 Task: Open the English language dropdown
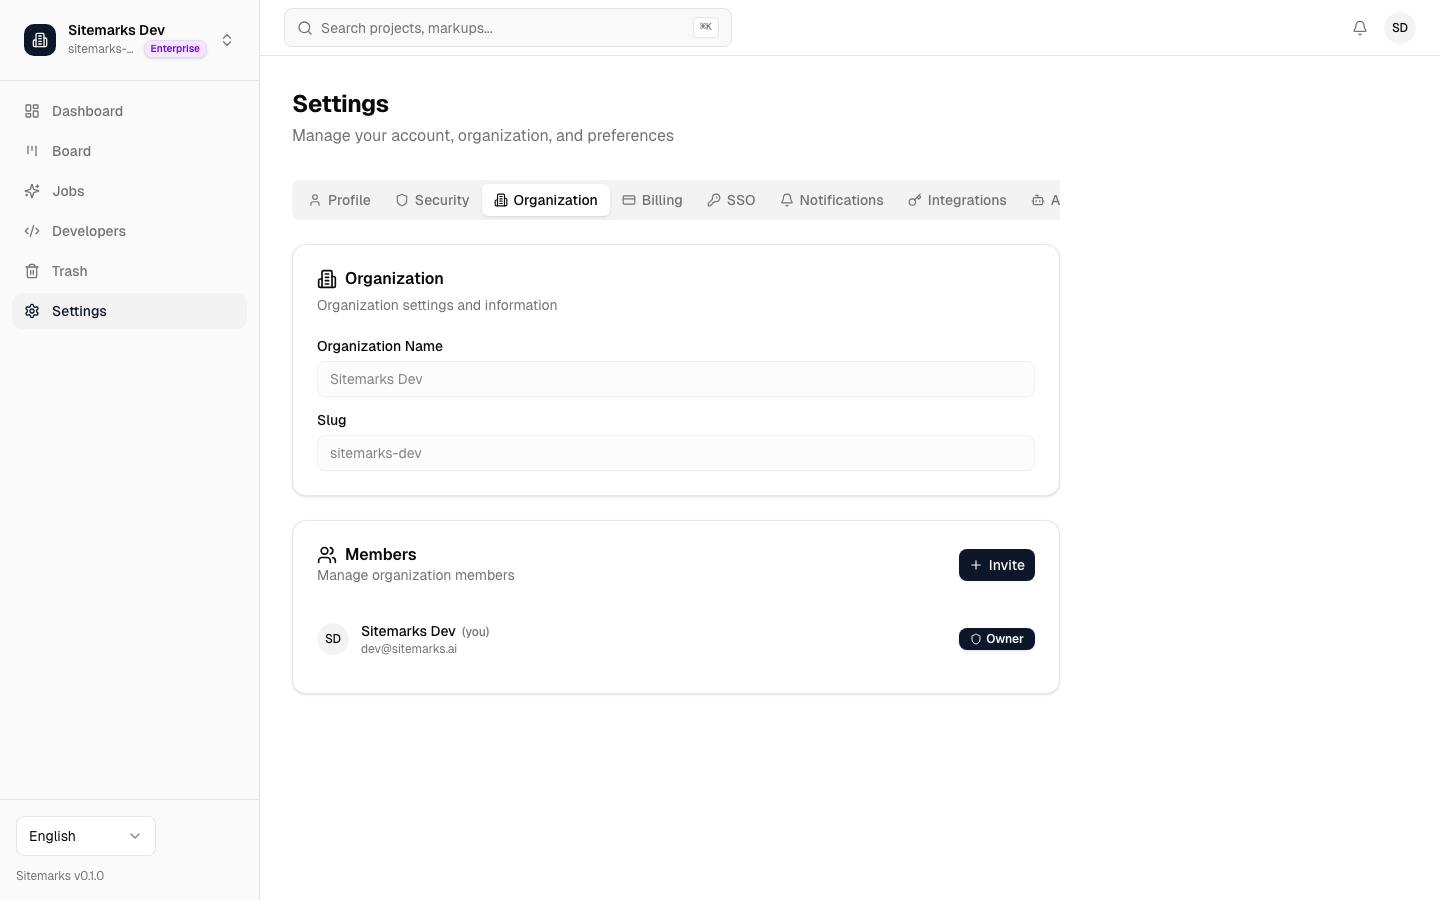85,836
